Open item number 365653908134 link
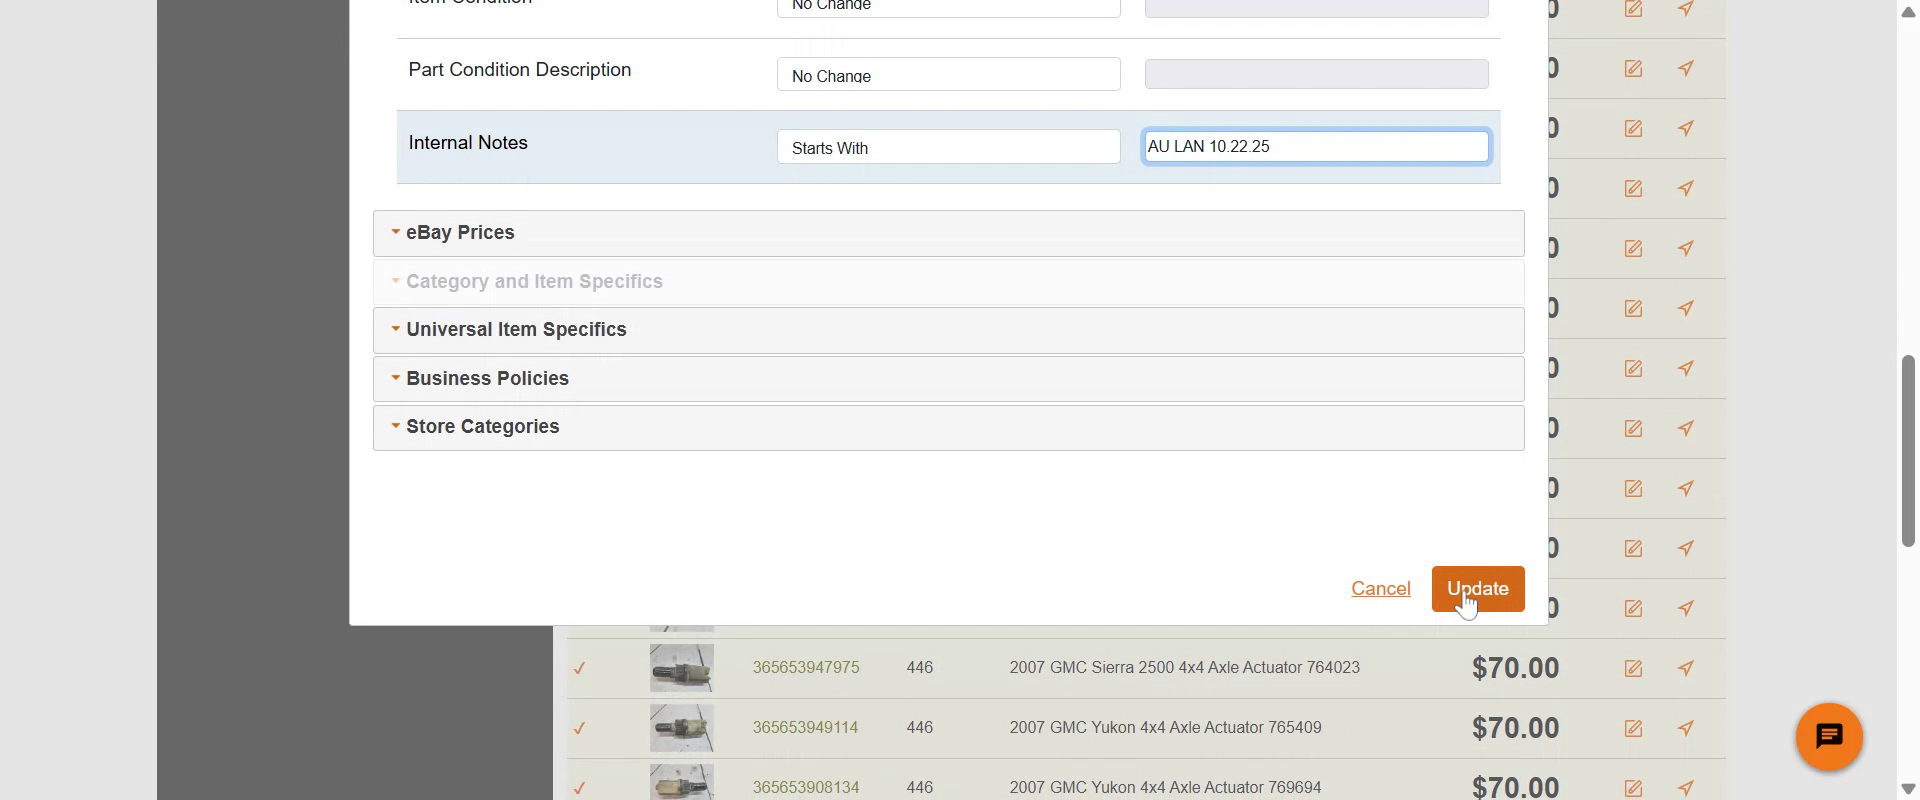 [806, 788]
